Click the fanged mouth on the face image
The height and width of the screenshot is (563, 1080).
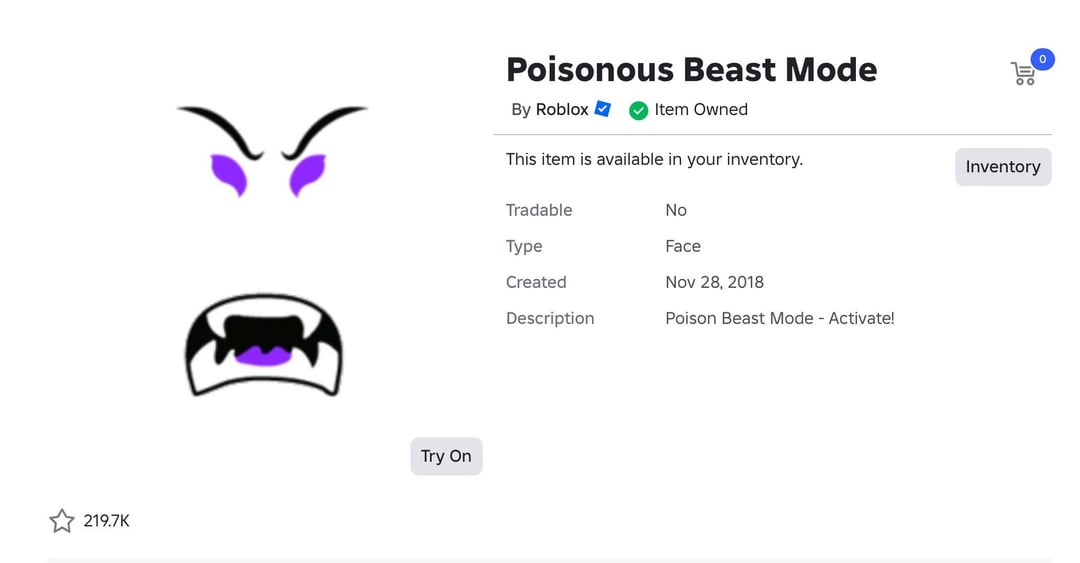(x=263, y=345)
